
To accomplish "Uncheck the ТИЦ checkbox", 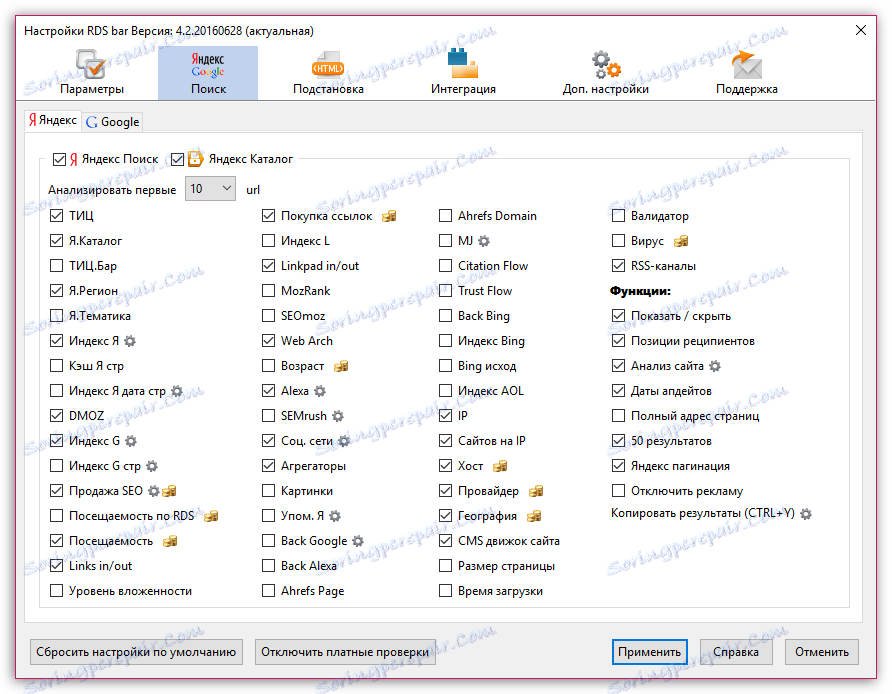I will 56,216.
